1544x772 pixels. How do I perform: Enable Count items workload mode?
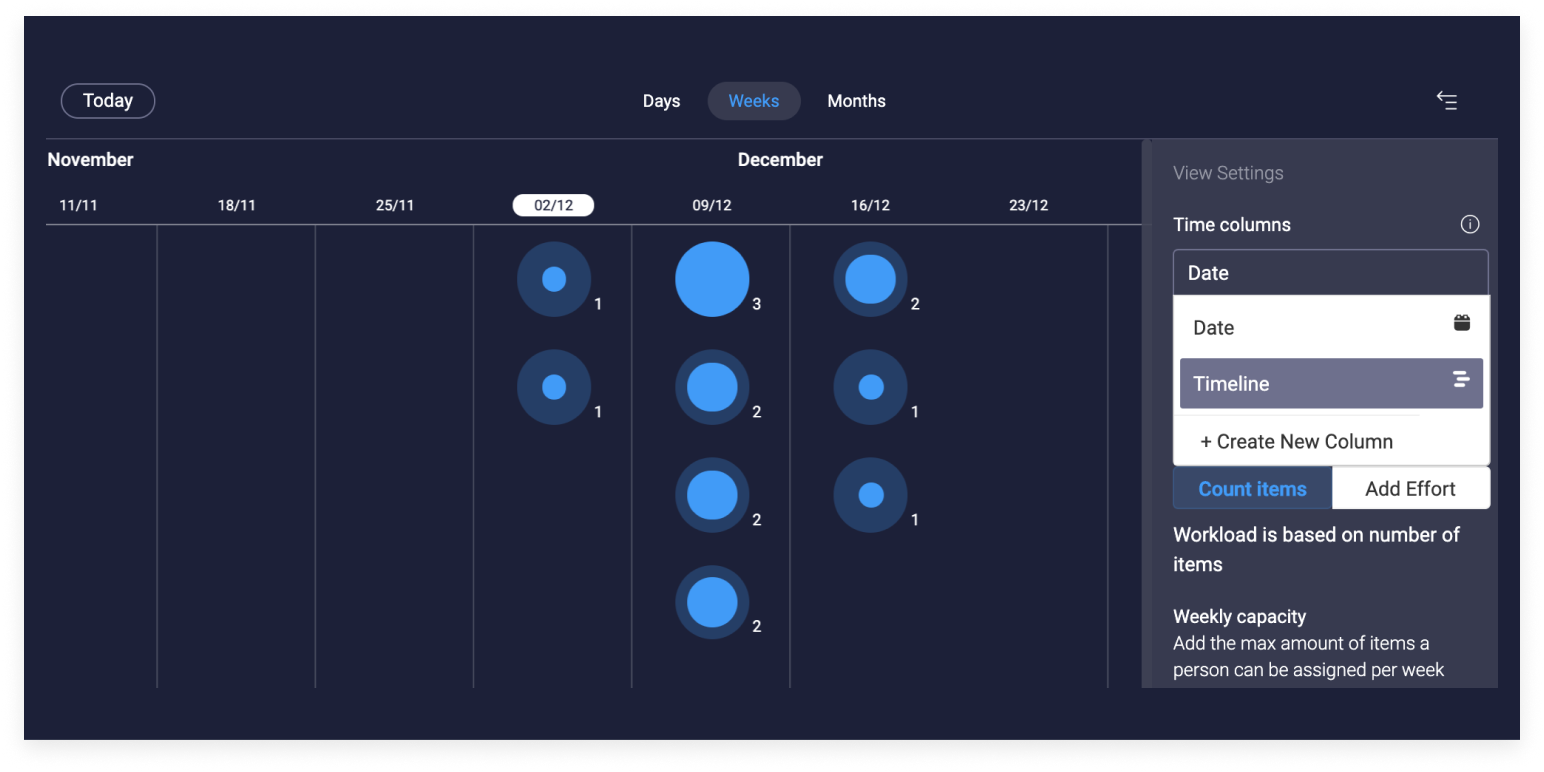pyautogui.click(x=1252, y=489)
